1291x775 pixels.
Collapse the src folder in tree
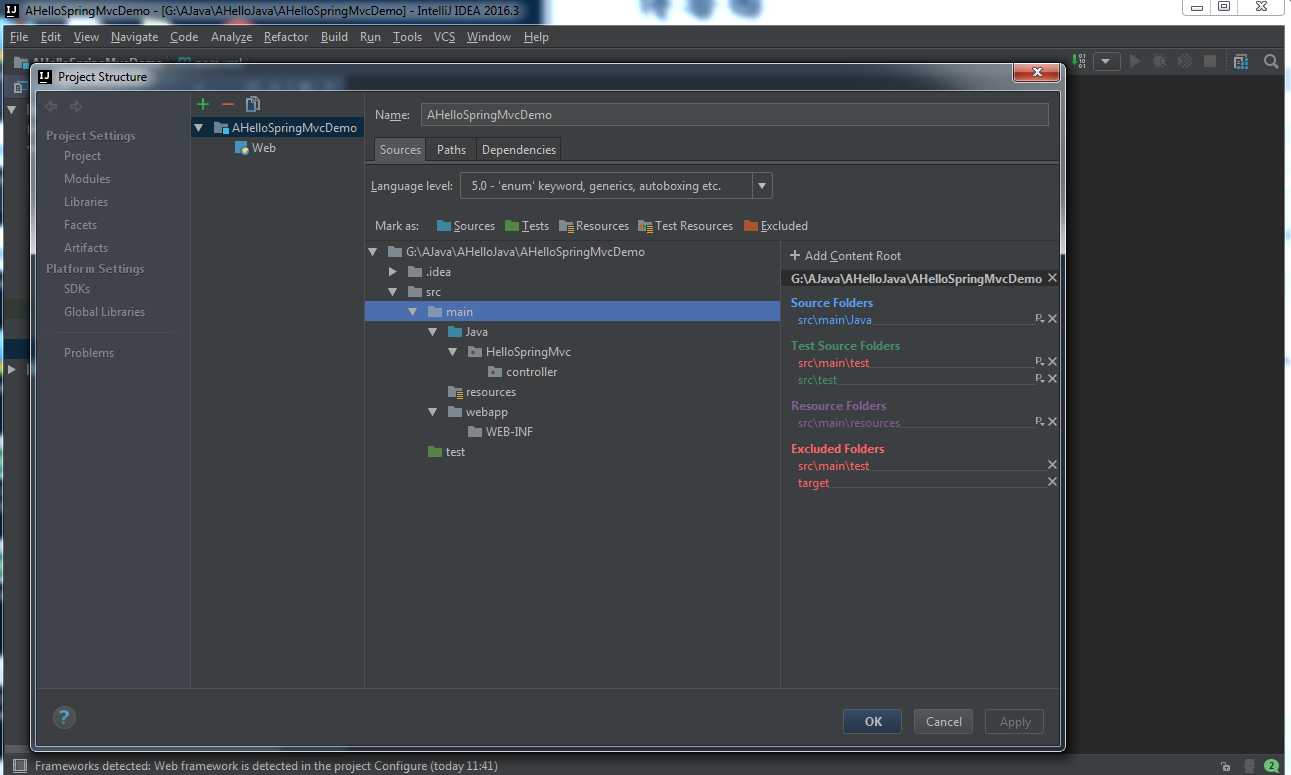pos(393,292)
